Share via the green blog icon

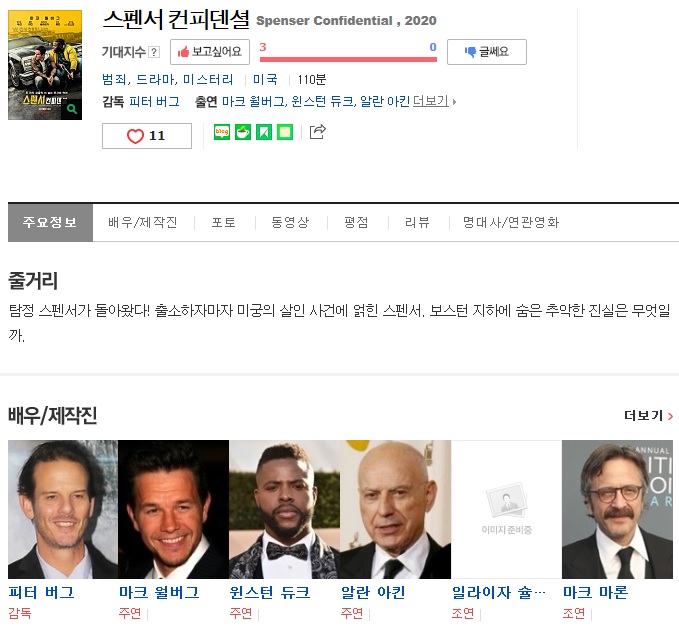coord(222,132)
